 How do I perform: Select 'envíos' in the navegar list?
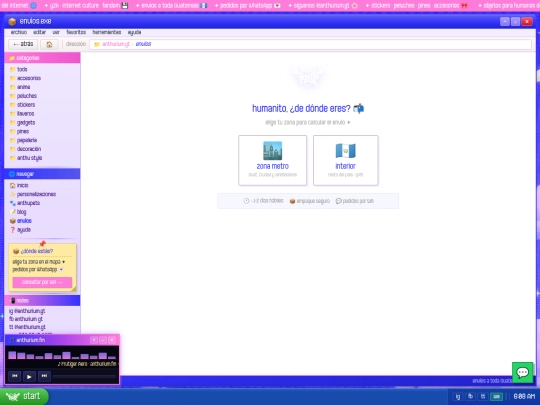click(x=21, y=221)
